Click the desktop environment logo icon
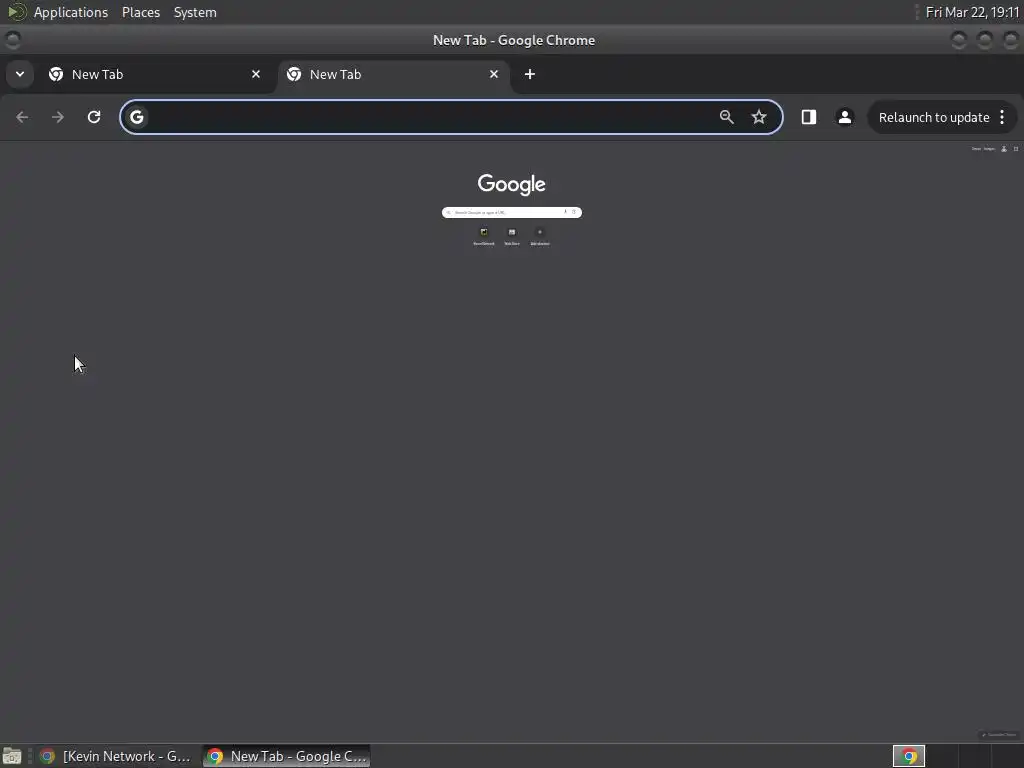Viewport: 1024px width, 768px height. click(x=16, y=12)
